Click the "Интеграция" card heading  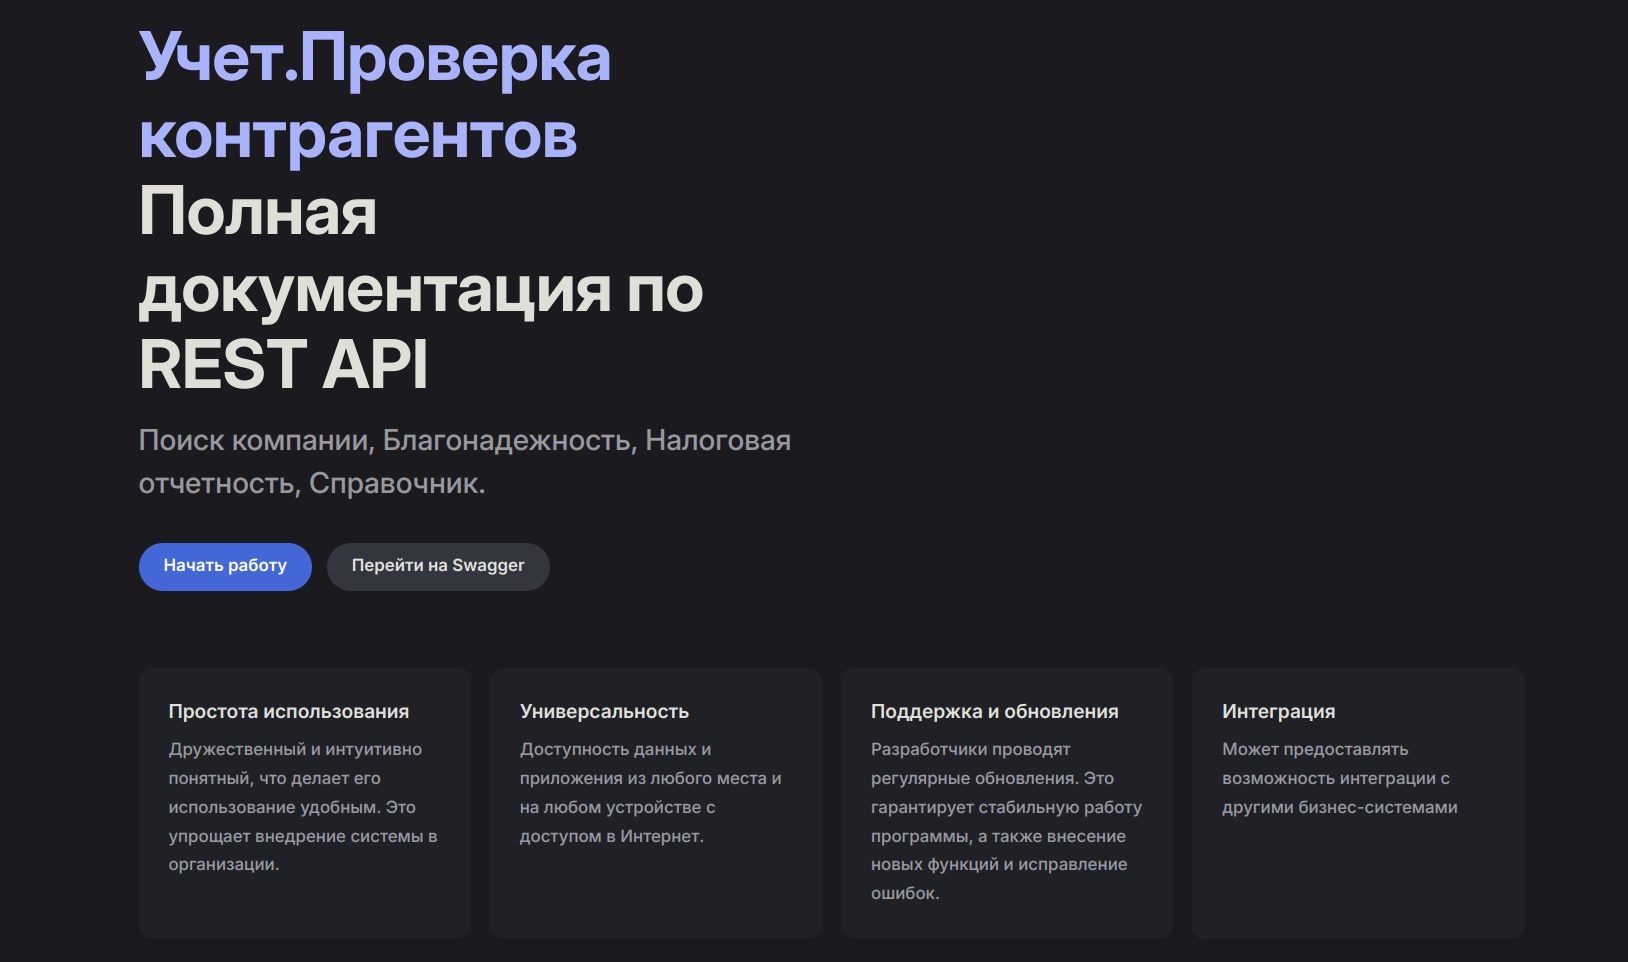(1278, 711)
